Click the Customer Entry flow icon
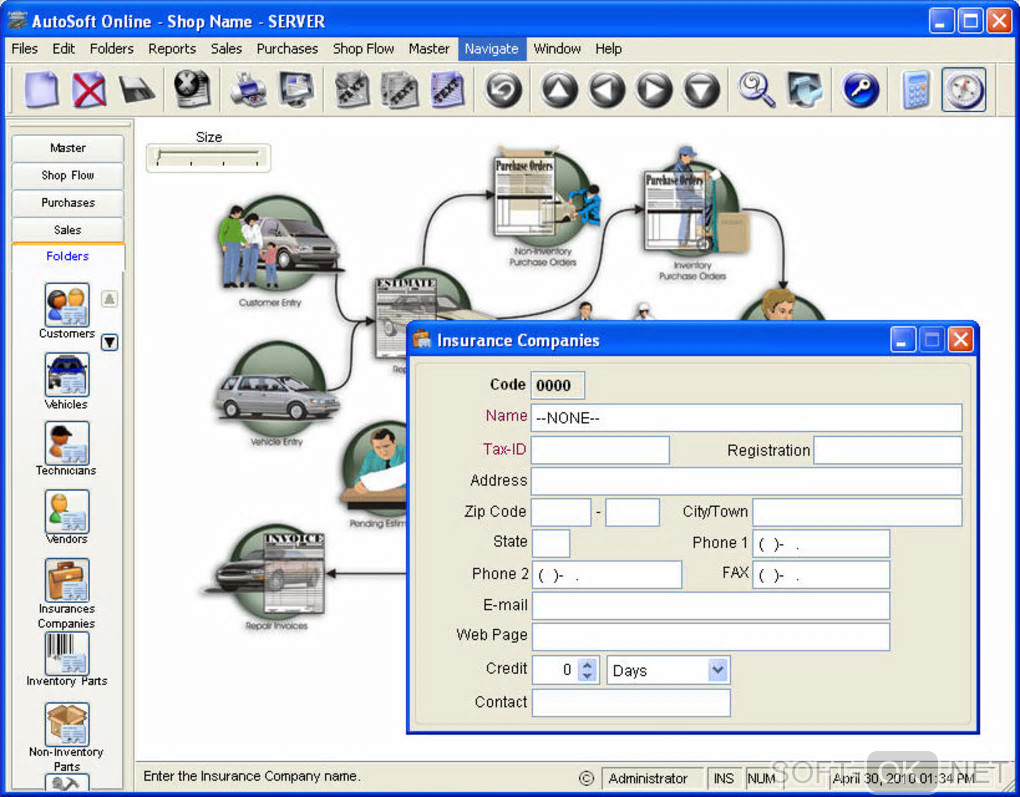 pyautogui.click(x=278, y=245)
